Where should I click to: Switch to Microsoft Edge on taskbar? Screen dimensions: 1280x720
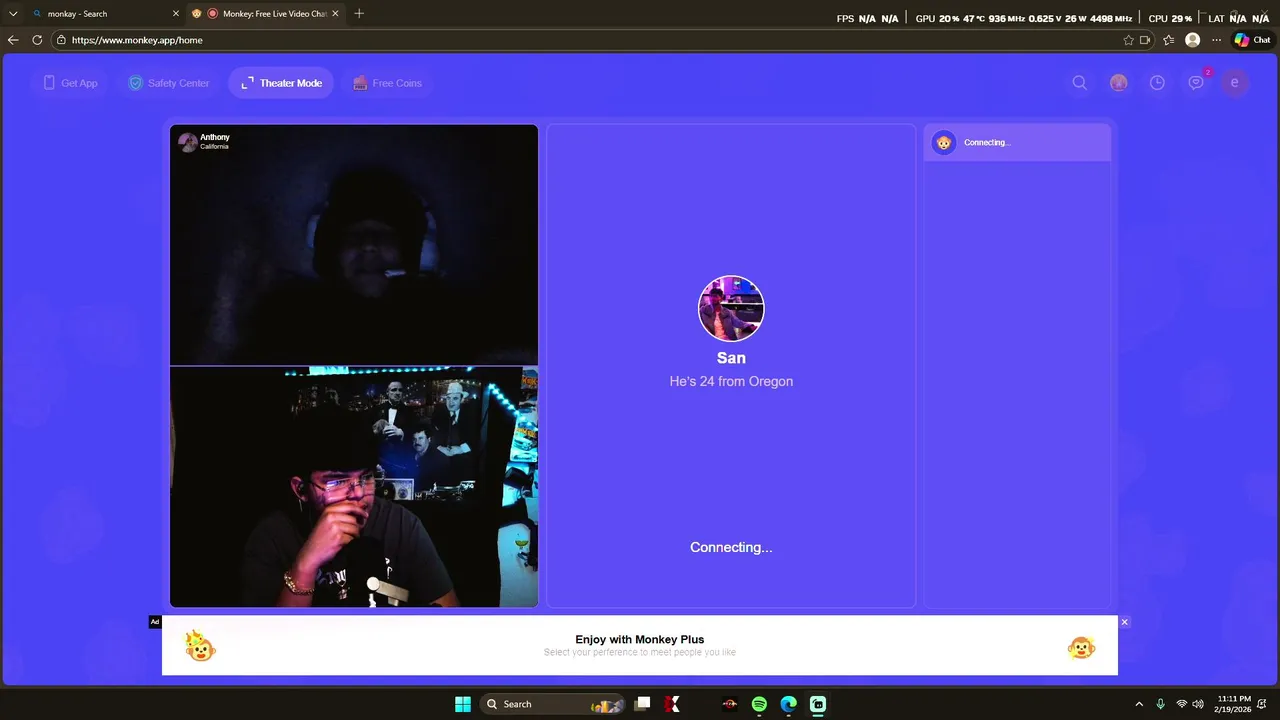pos(788,704)
